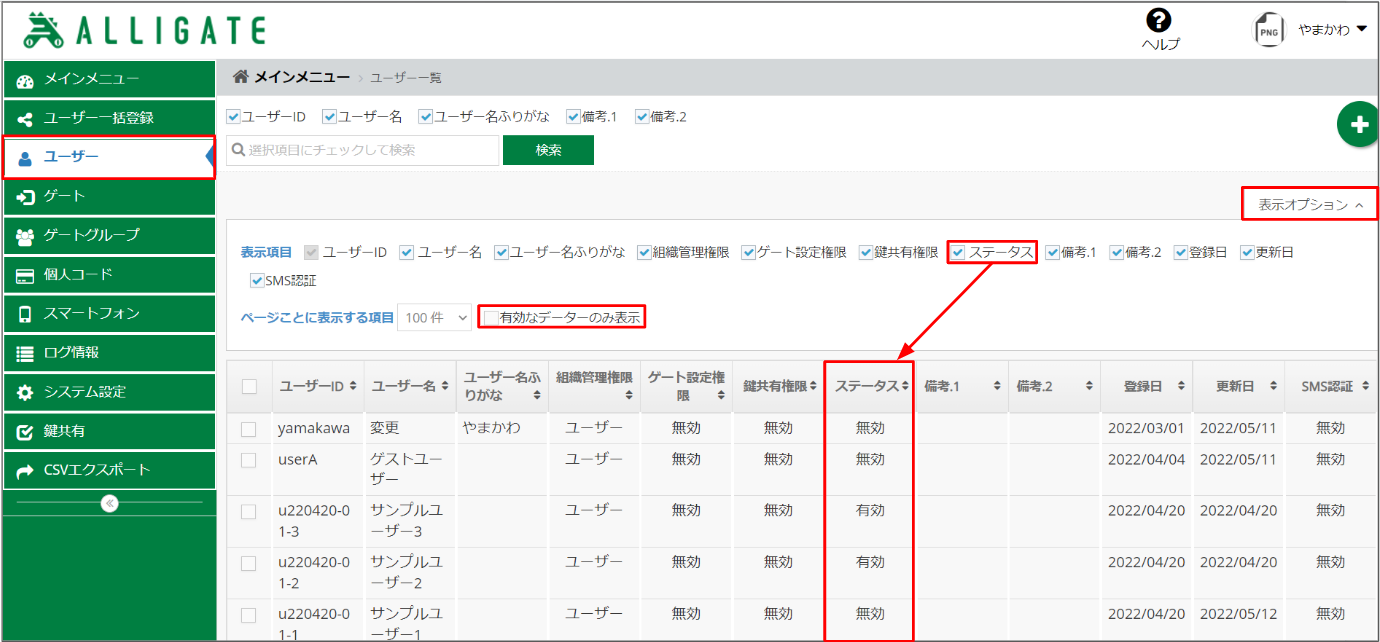Click the 2022/05/12 update date cell
1380x642 pixels.
click(1238, 613)
